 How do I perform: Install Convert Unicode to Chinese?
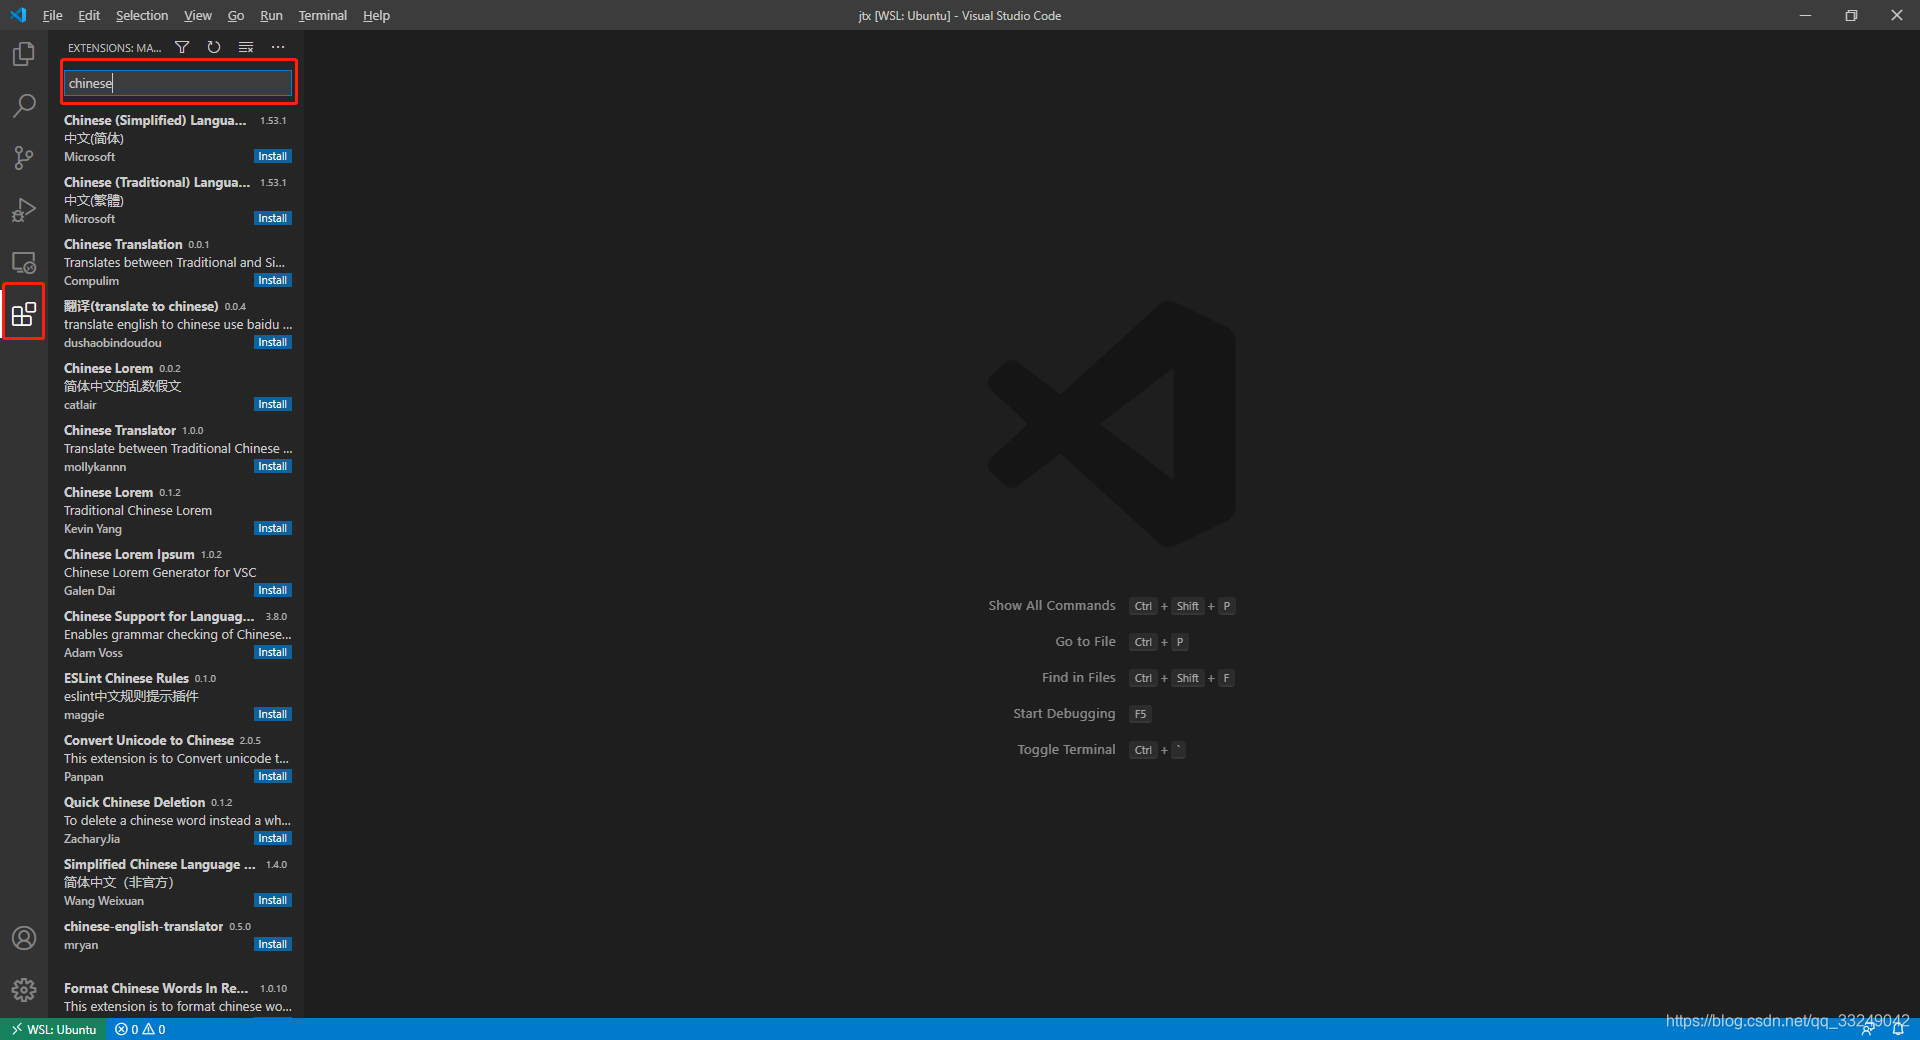click(272, 776)
